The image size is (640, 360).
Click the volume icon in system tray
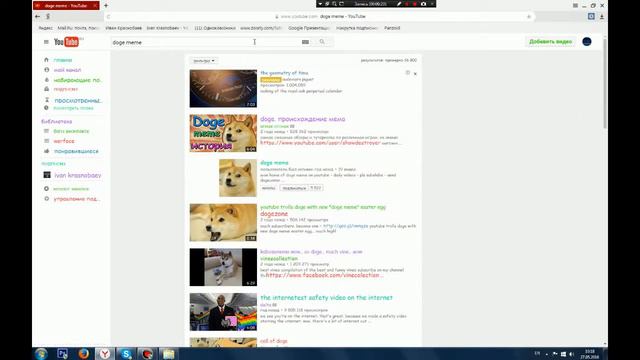pyautogui.click(x=571, y=354)
